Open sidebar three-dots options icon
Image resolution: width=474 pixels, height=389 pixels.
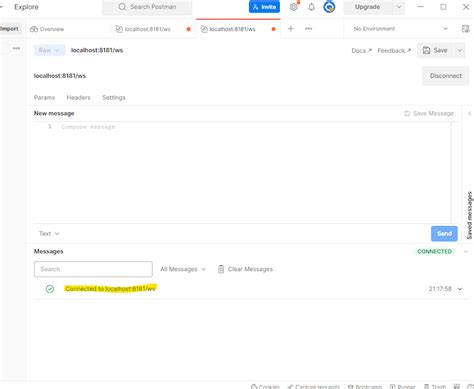pos(16,48)
